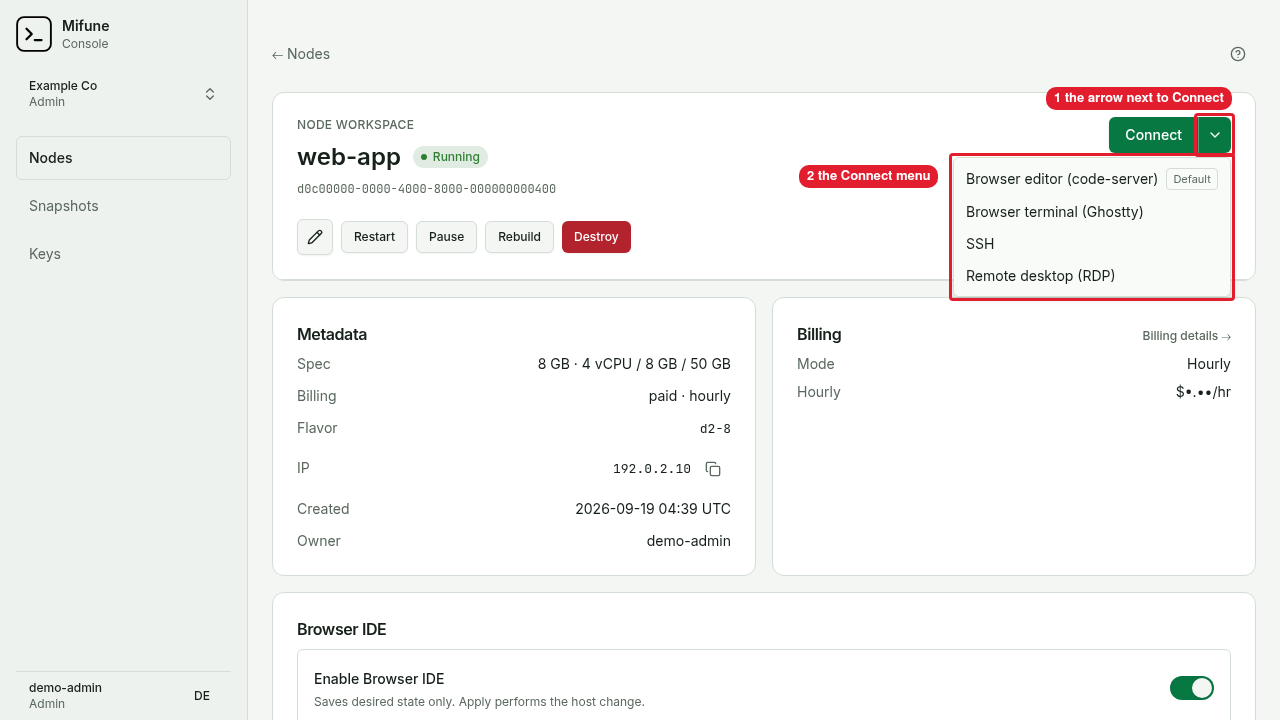Pause the web-app node

[x=446, y=237]
